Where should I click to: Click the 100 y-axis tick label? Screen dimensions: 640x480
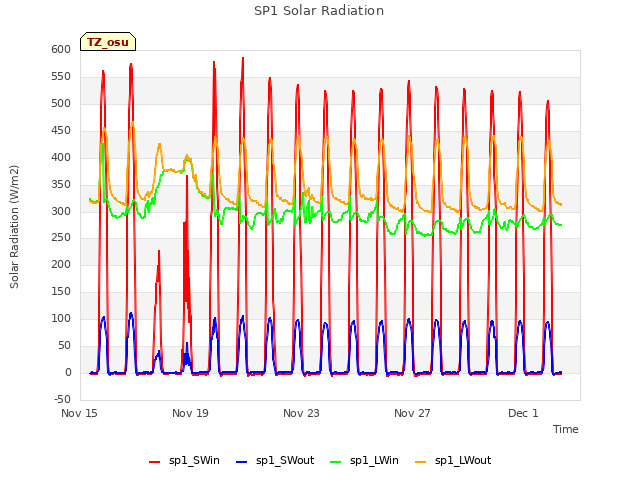61,318
